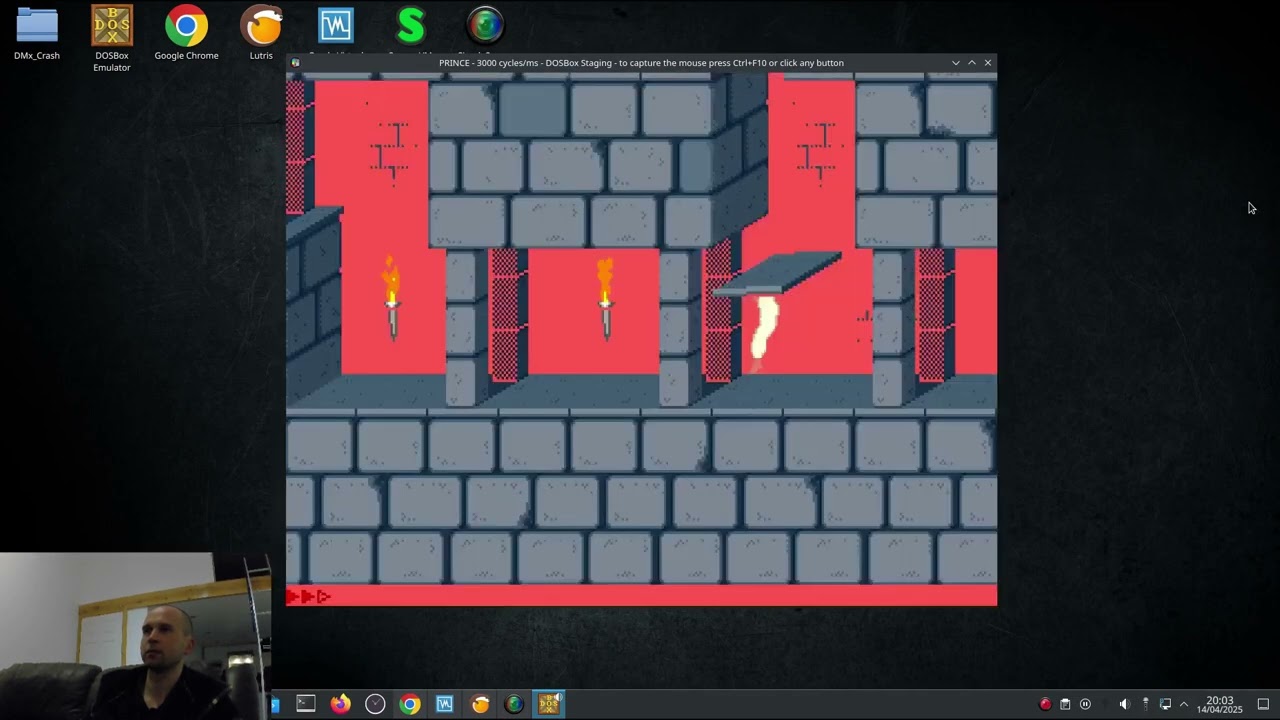
Task: Open the 20:03 clock and calendar
Action: [x=1220, y=705]
